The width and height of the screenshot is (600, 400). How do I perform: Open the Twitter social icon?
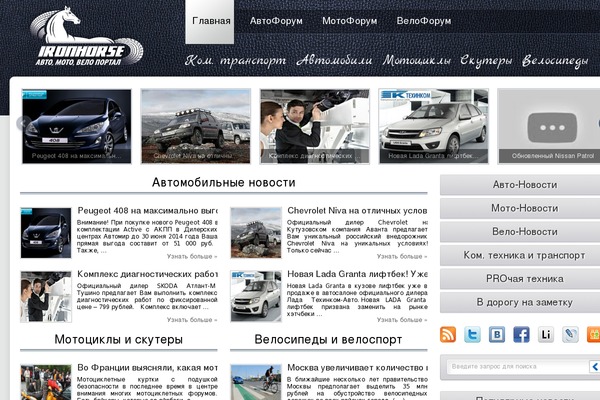472,335
